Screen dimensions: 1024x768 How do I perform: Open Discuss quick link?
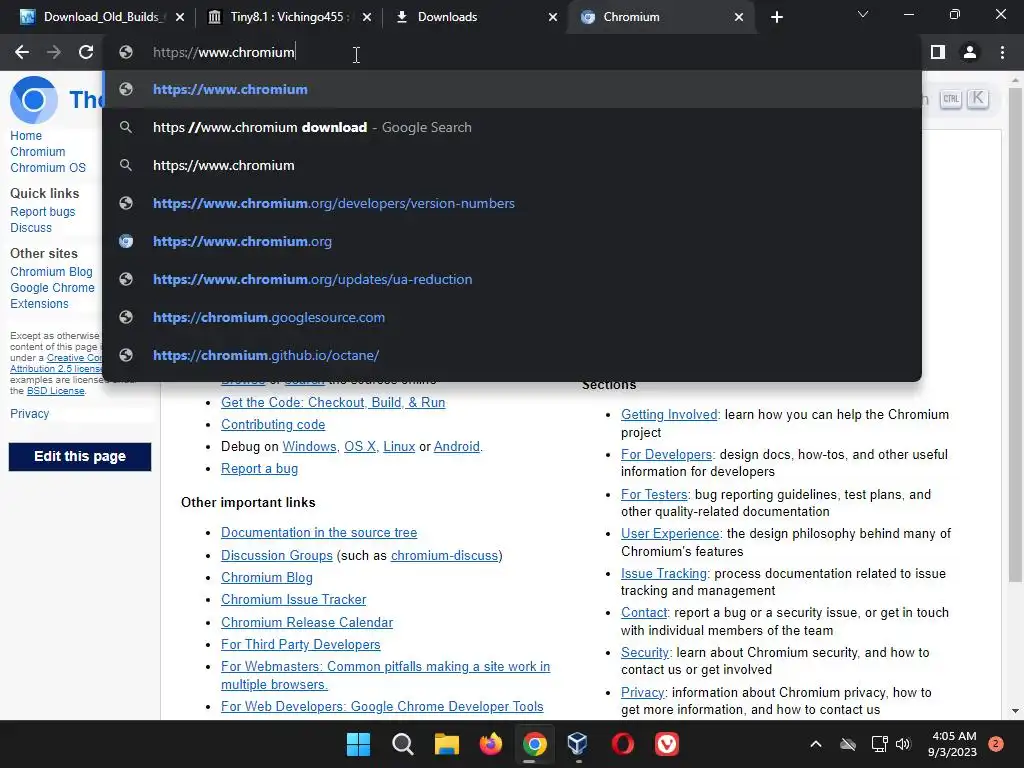click(x=31, y=228)
